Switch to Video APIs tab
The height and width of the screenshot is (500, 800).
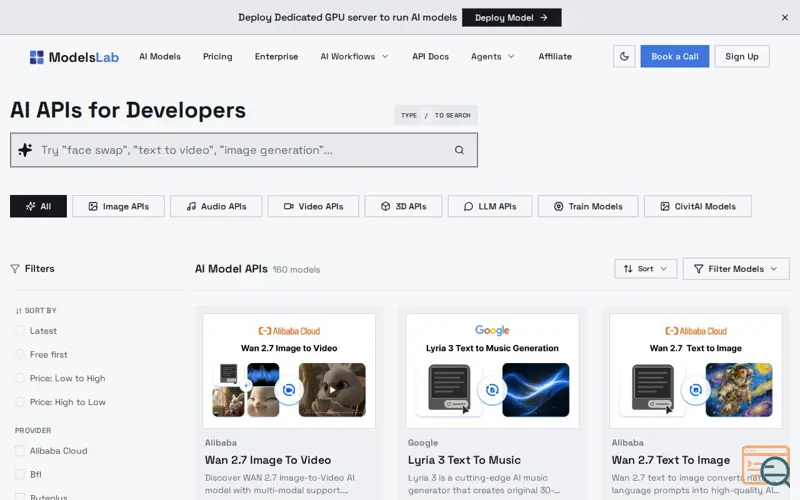313,206
